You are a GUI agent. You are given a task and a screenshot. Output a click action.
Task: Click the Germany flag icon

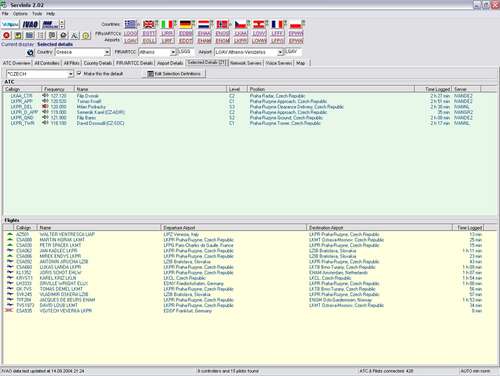(185, 24)
